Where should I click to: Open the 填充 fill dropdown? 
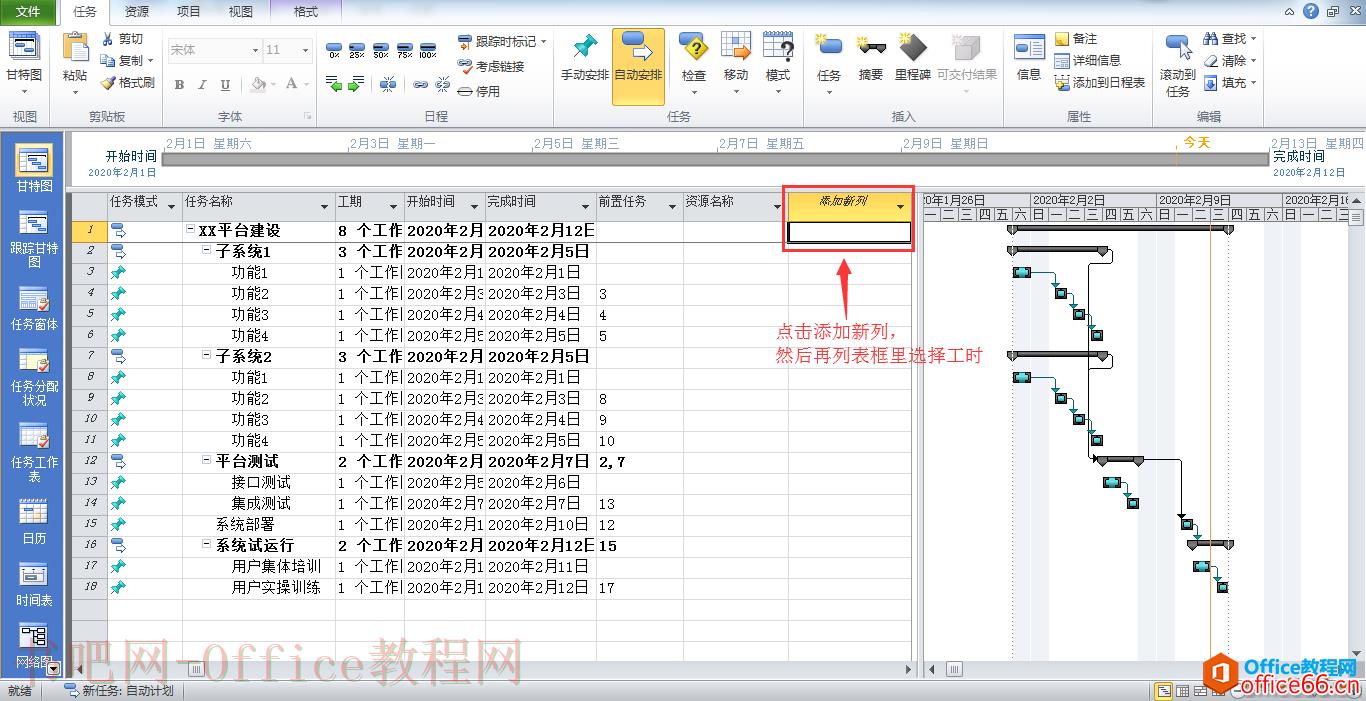coord(1229,83)
